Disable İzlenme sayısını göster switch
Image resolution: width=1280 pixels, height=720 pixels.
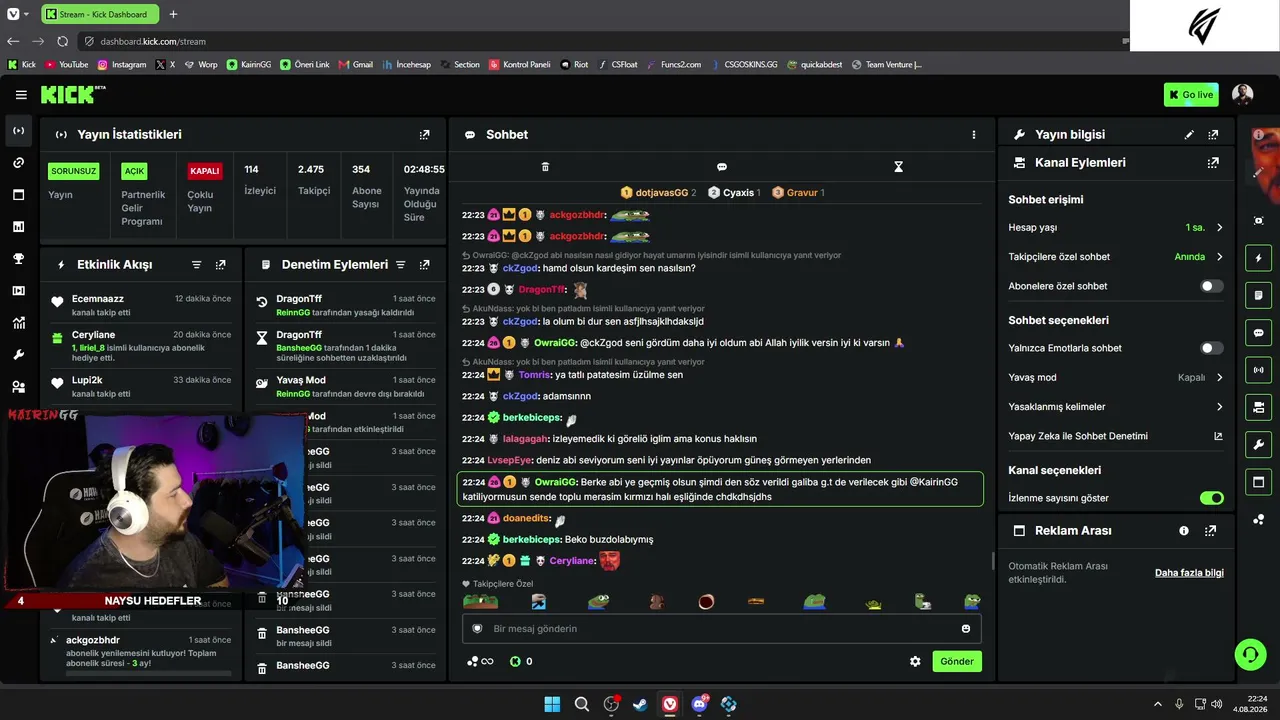(1211, 498)
